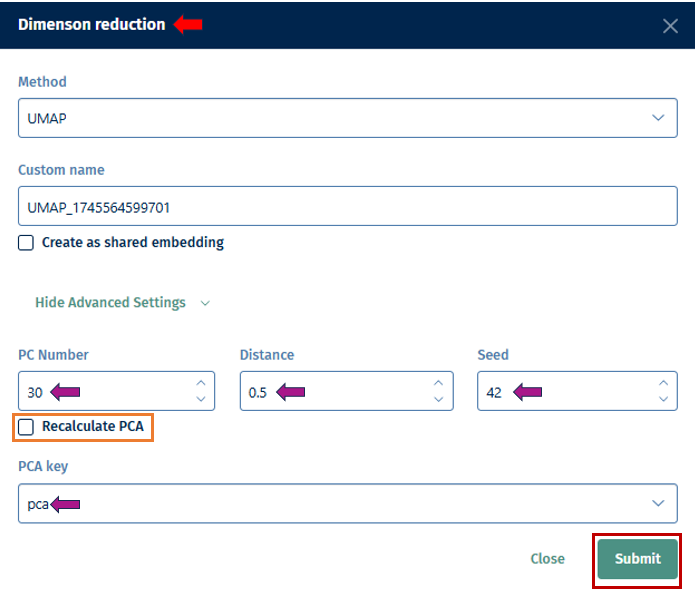This screenshot has width=695, height=594.
Task: Submit the dimension reduction settings
Action: 637,559
